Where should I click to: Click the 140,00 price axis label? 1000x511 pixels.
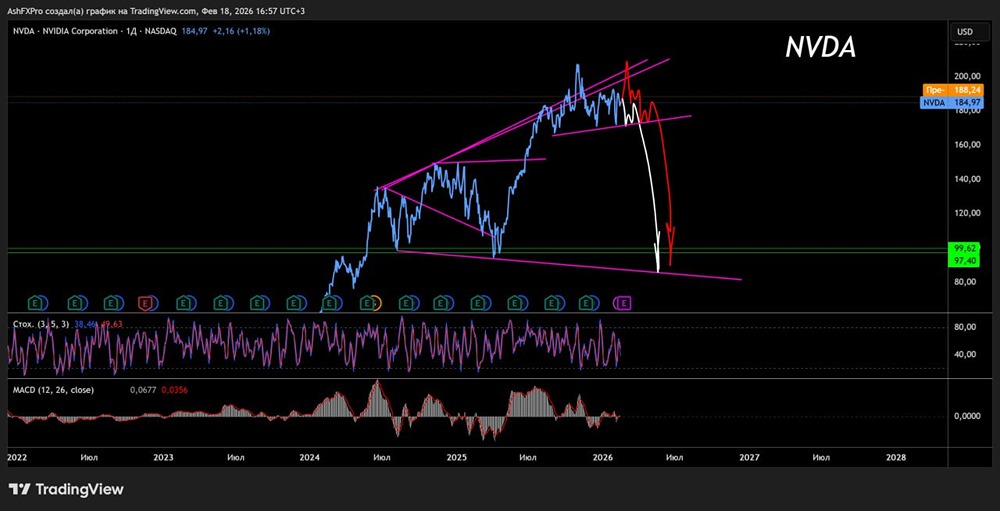(x=969, y=179)
